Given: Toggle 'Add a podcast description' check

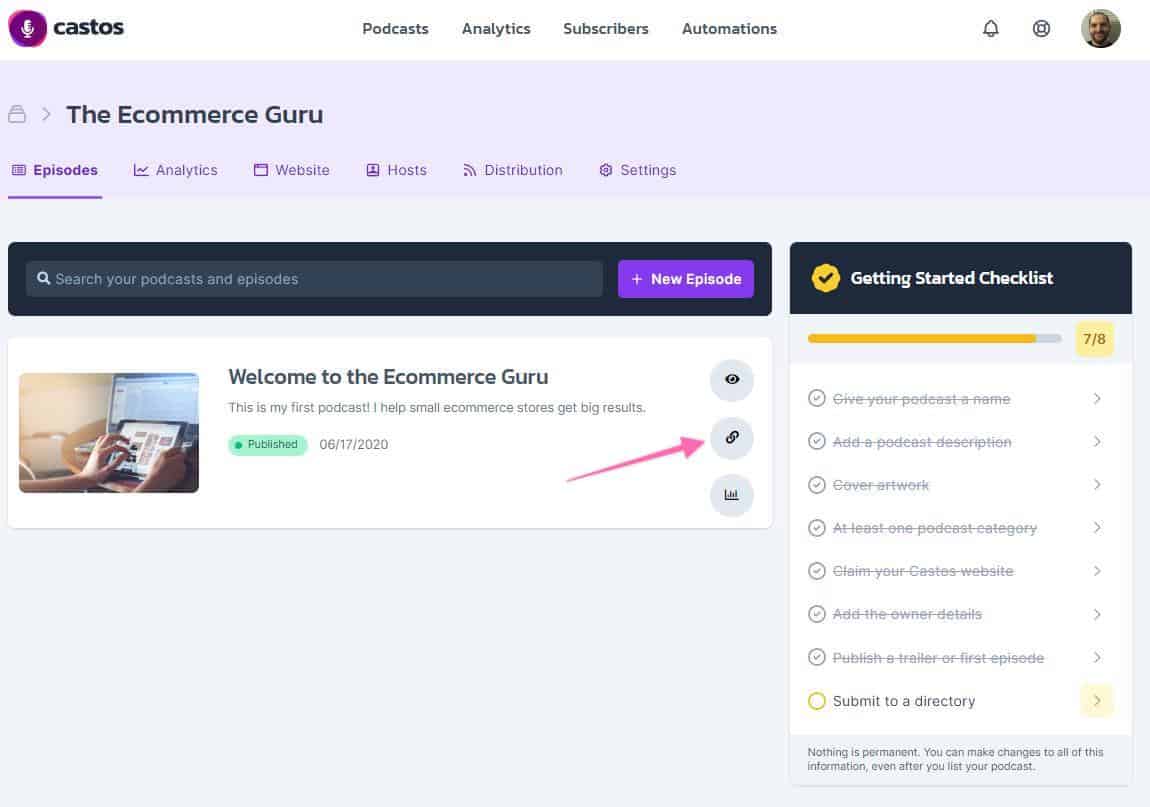Looking at the screenshot, I should 816,442.
